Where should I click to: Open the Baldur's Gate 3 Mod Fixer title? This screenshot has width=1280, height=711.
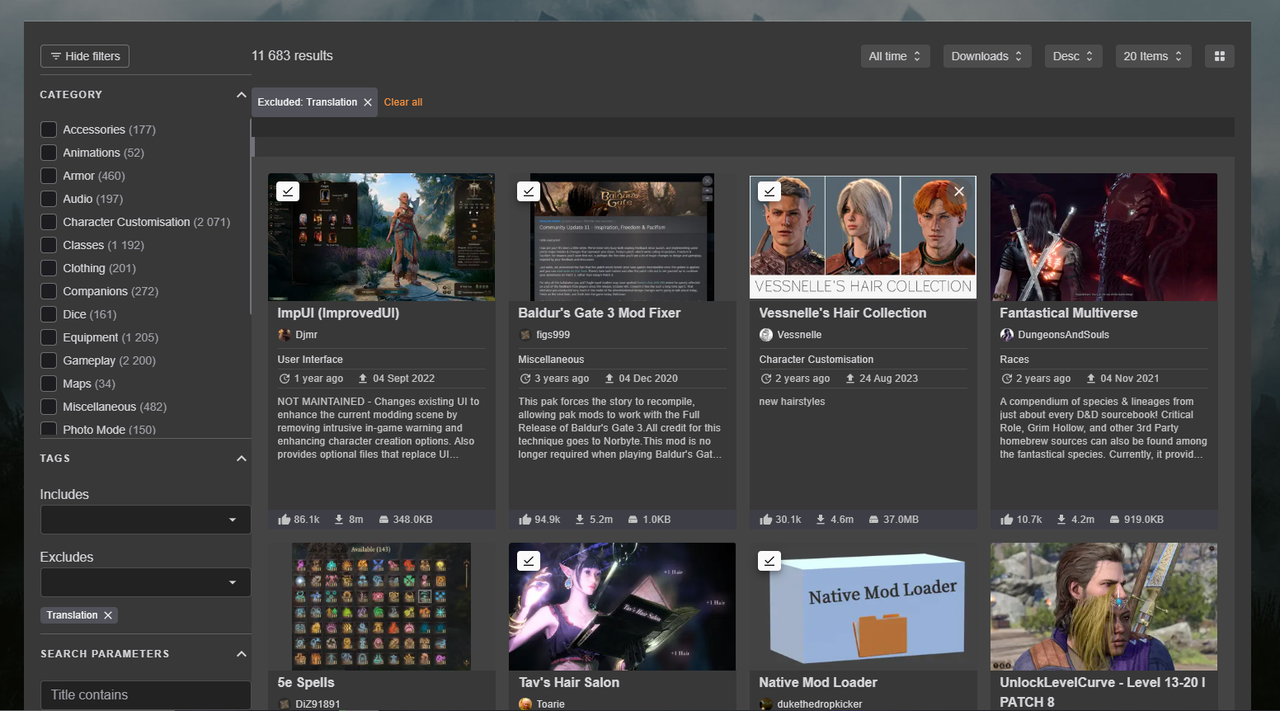(x=599, y=313)
